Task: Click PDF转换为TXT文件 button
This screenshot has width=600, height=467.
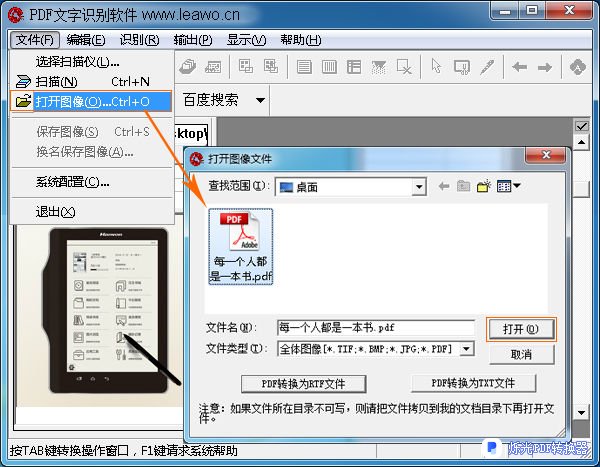Action: [473, 383]
